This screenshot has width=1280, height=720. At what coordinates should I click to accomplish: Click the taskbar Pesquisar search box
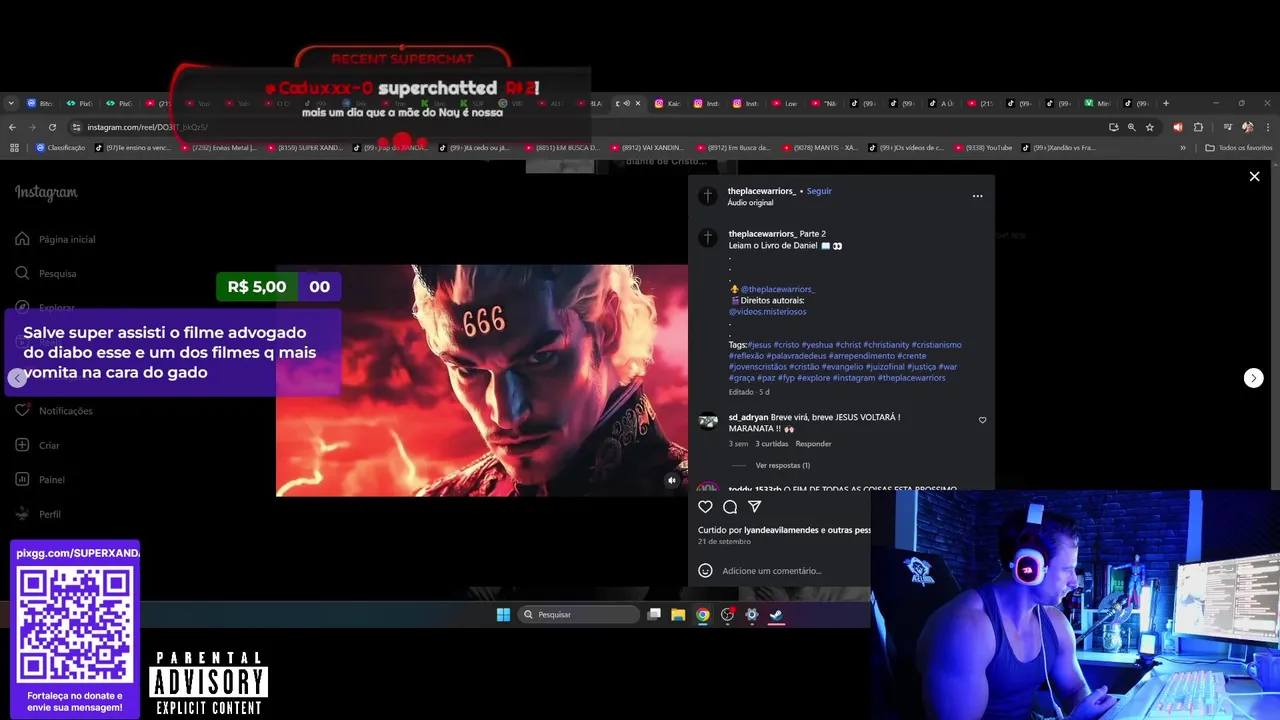coord(579,614)
